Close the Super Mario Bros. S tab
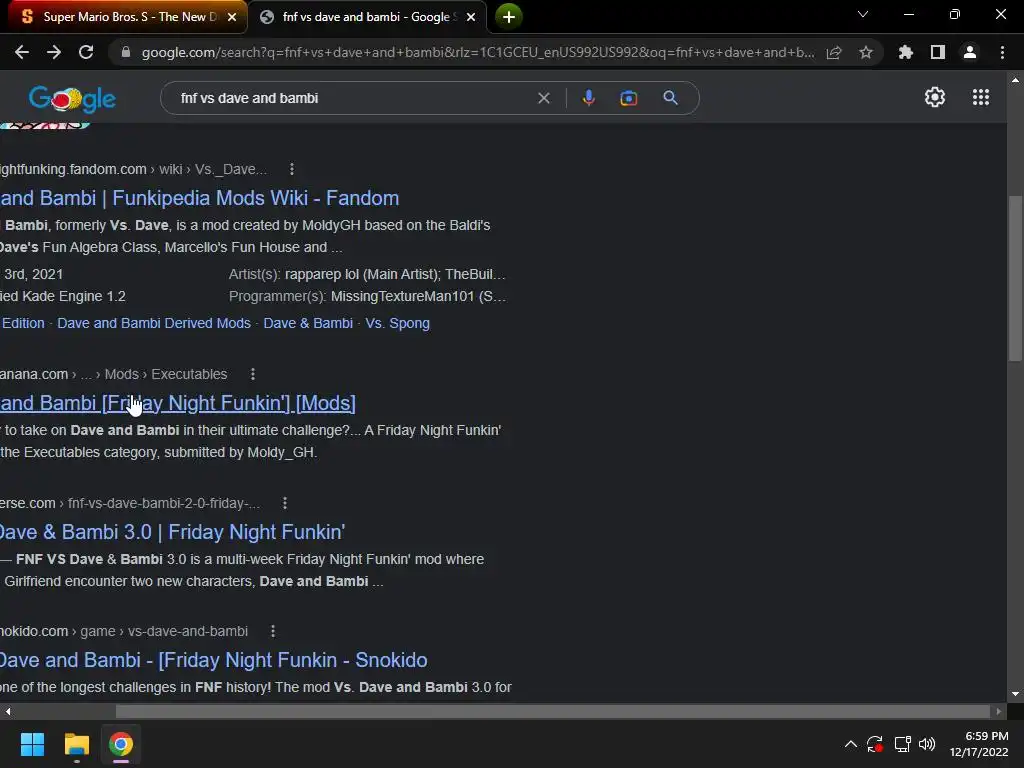The image size is (1024, 768). (232, 17)
